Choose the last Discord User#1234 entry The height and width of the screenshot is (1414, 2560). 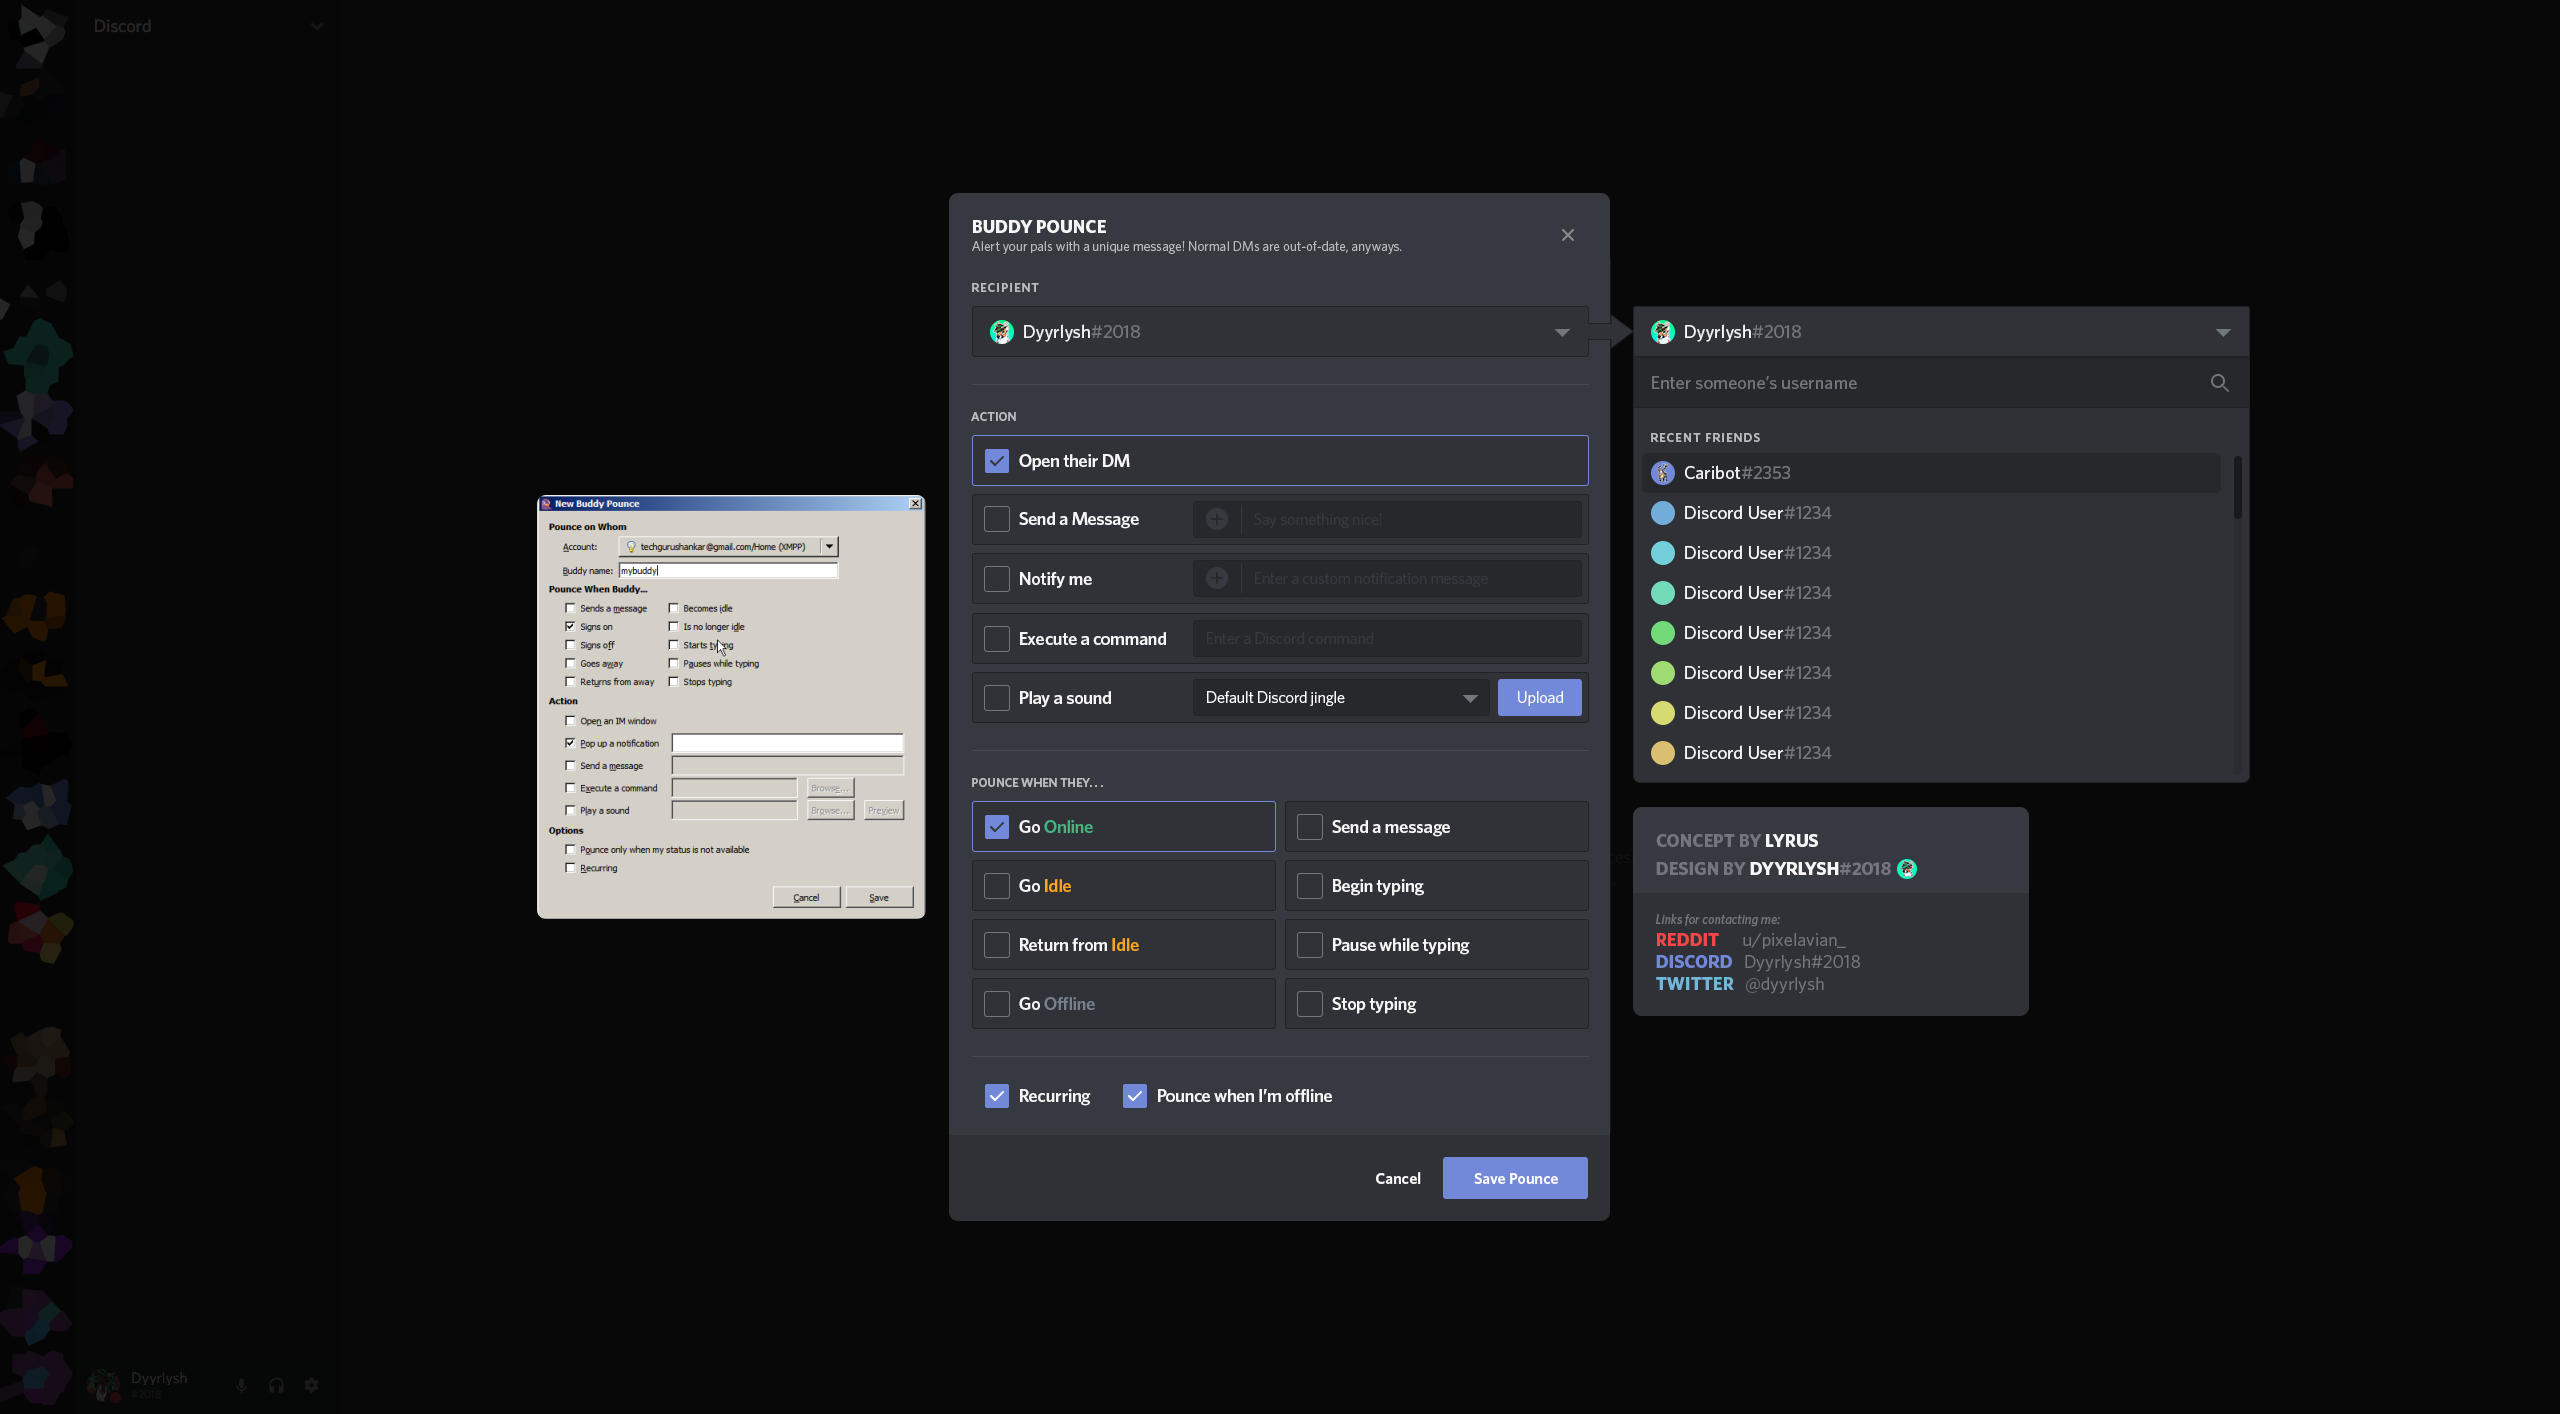1756,753
